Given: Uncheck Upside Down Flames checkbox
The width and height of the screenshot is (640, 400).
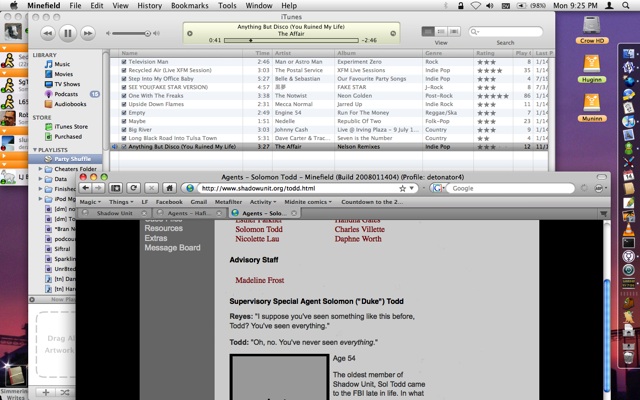Looking at the screenshot, I should tap(124, 104).
